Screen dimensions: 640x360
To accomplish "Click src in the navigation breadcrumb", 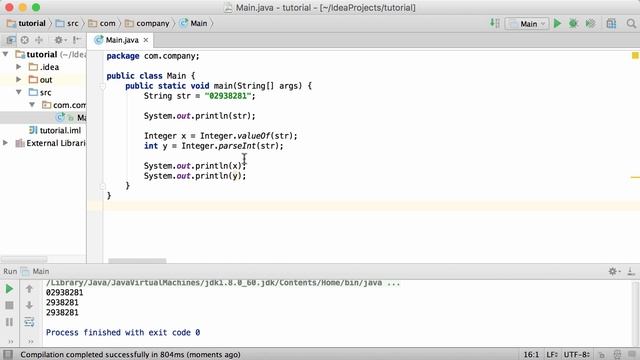I will [67, 23].
